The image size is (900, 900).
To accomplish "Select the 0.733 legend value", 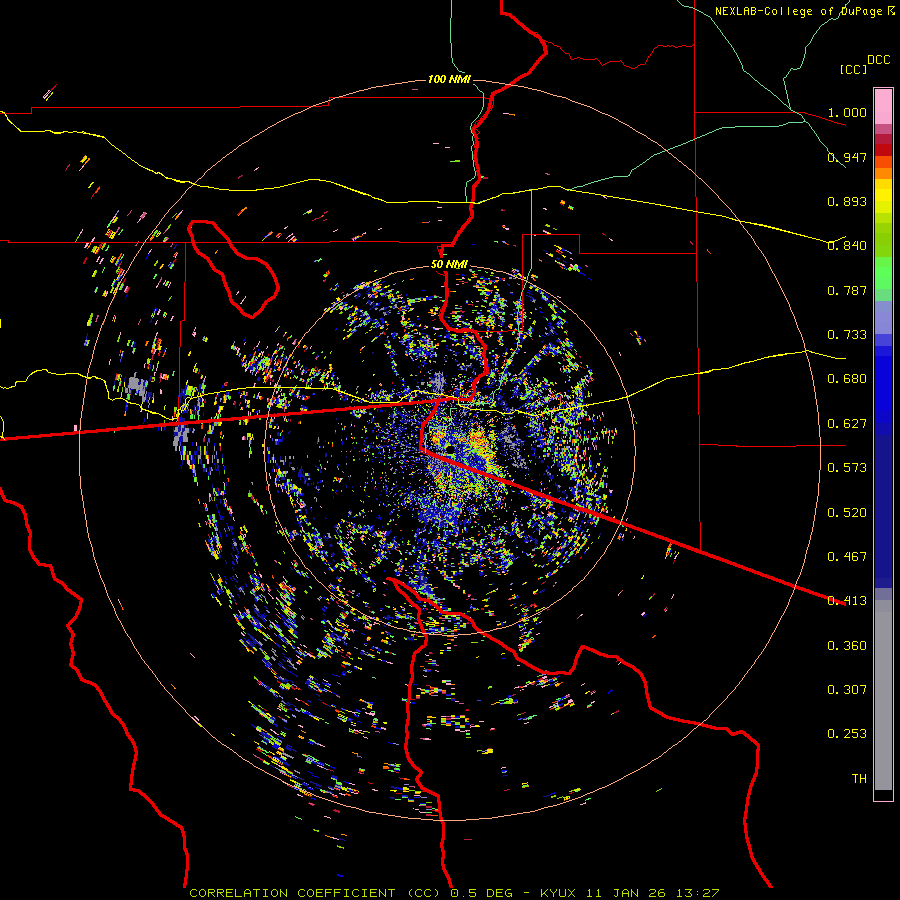I will click(x=847, y=335).
